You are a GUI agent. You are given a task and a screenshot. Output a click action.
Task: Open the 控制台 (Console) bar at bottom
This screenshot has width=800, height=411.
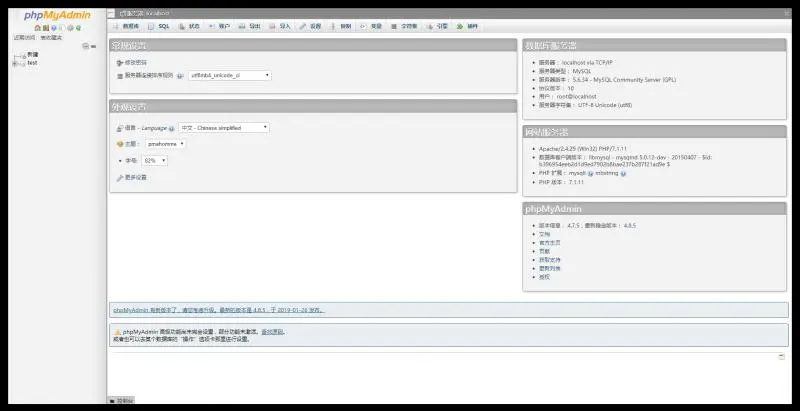[x=121, y=401]
